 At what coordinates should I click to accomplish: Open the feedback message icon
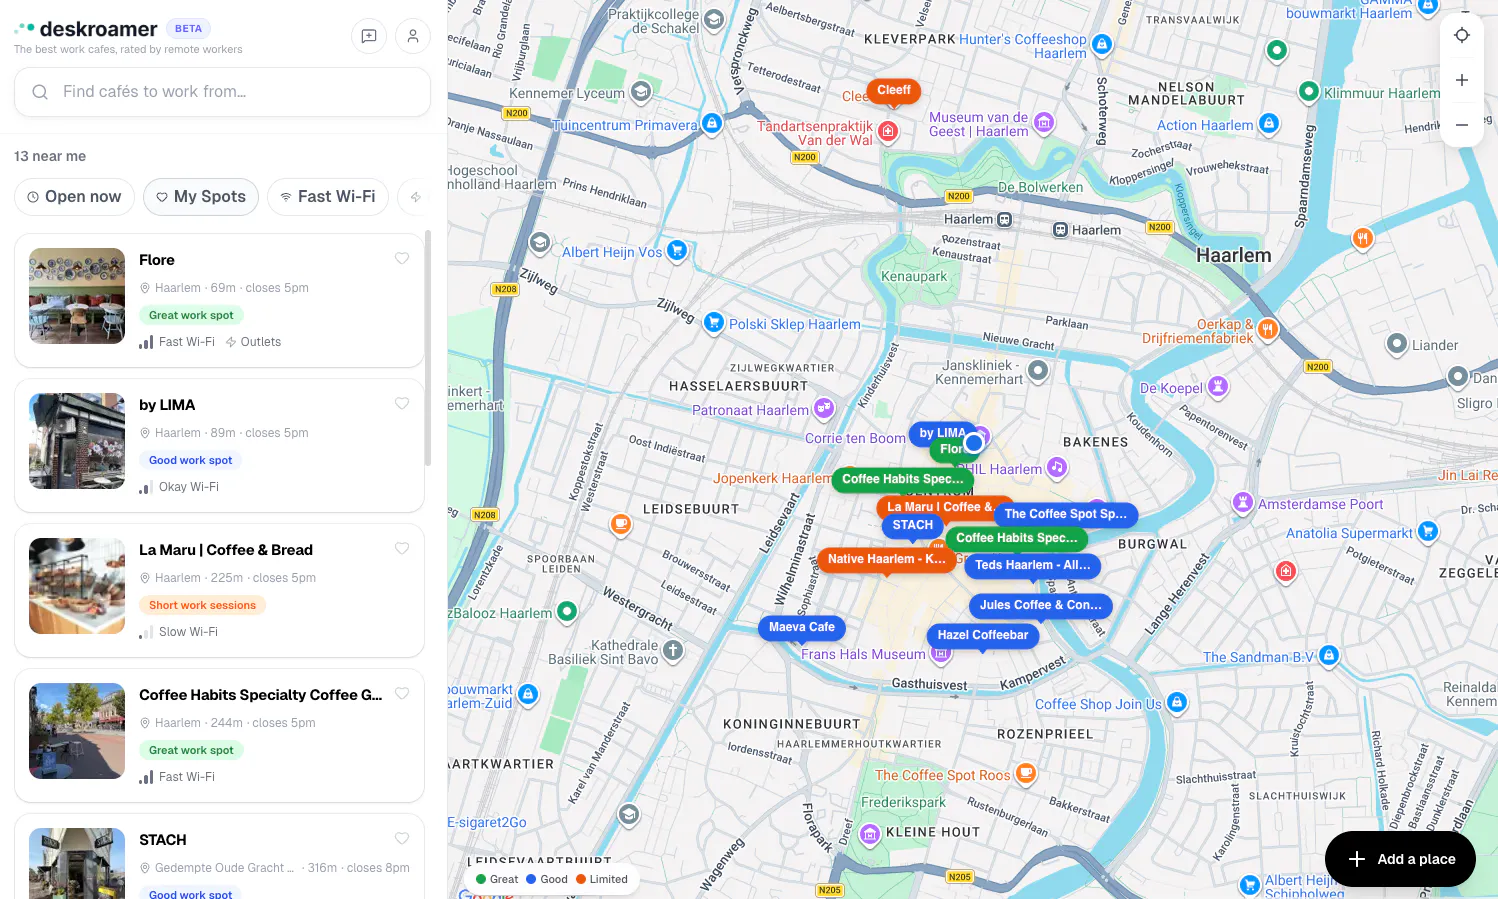369,36
